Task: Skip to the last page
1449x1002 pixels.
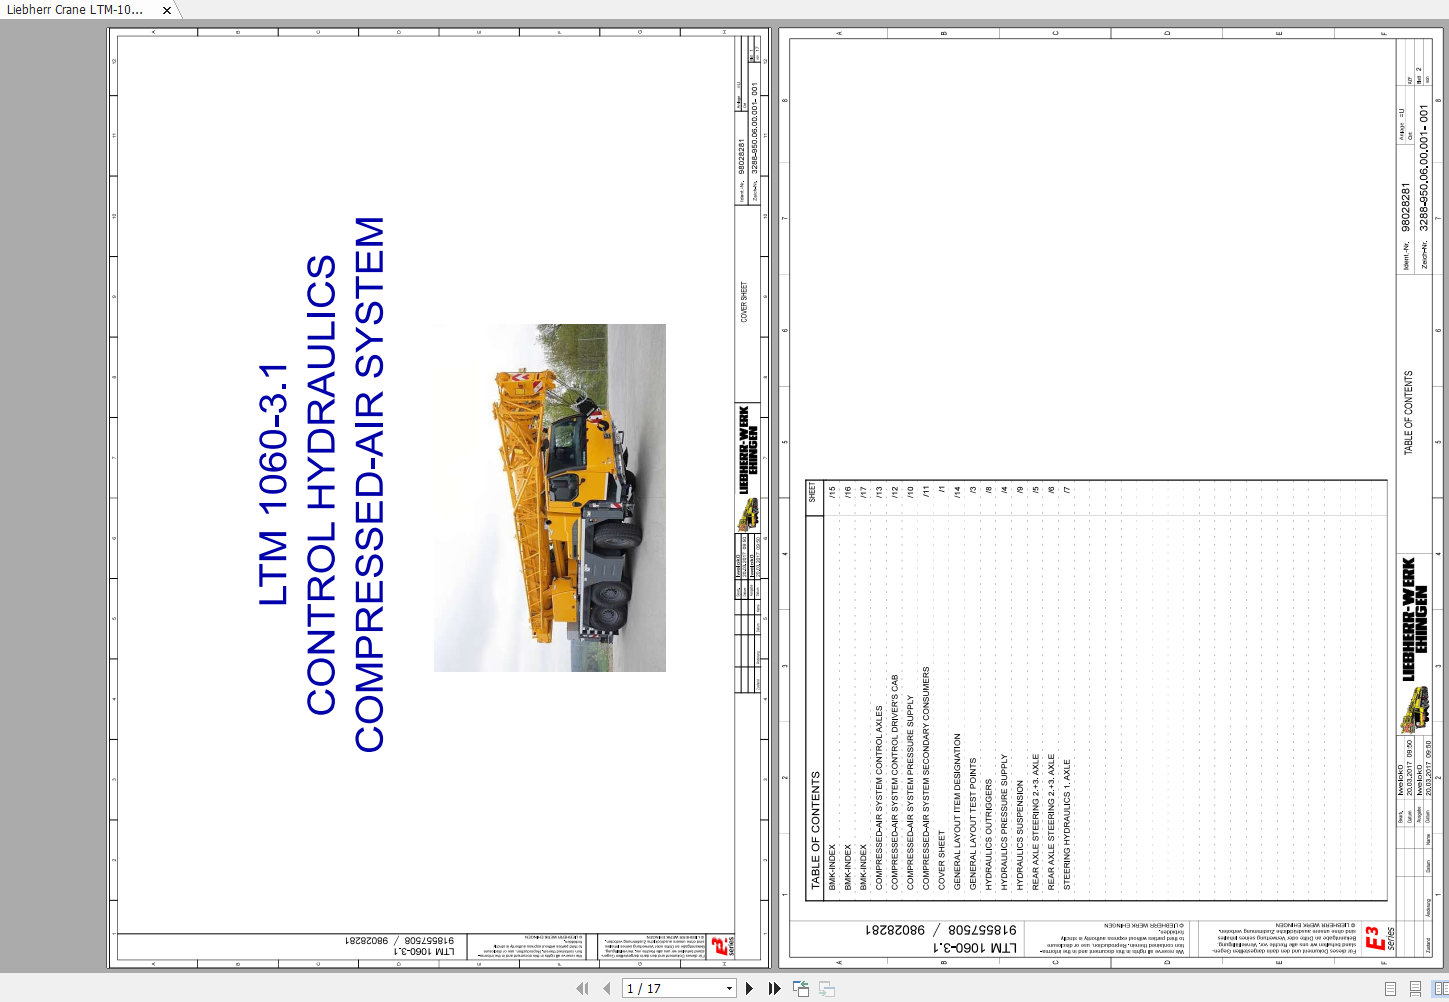Action: pos(774,988)
